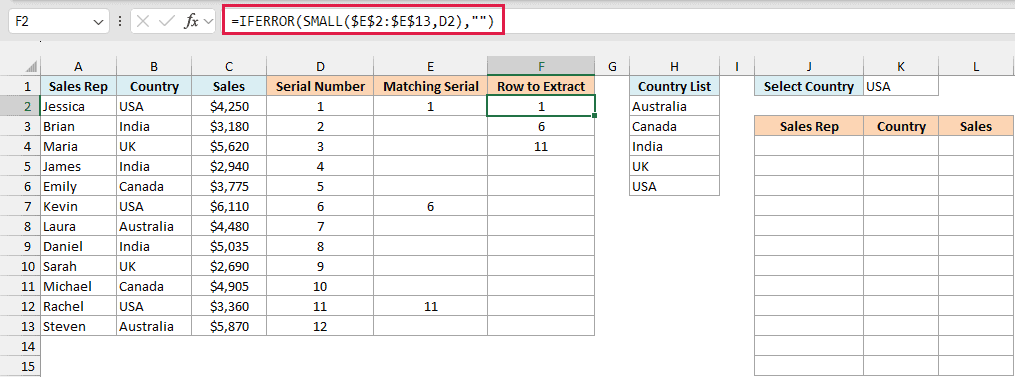Click Matching Serial cell E7 showing 6
Screen dimensions: 1015x377
430,207
